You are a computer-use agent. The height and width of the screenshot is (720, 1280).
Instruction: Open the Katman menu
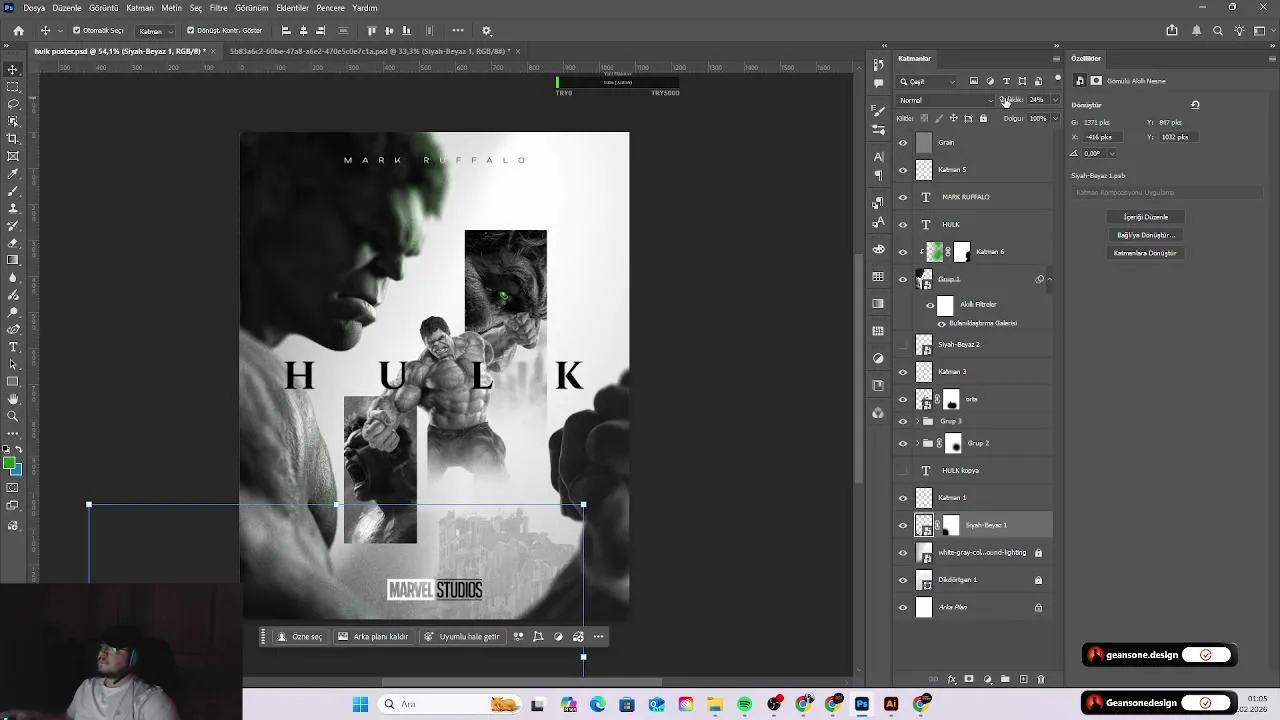140,8
